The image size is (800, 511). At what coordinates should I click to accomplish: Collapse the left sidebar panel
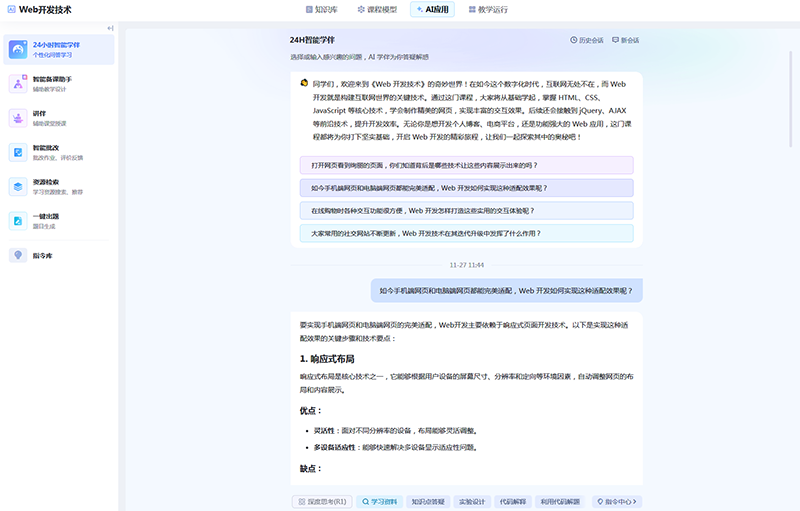click(x=110, y=28)
